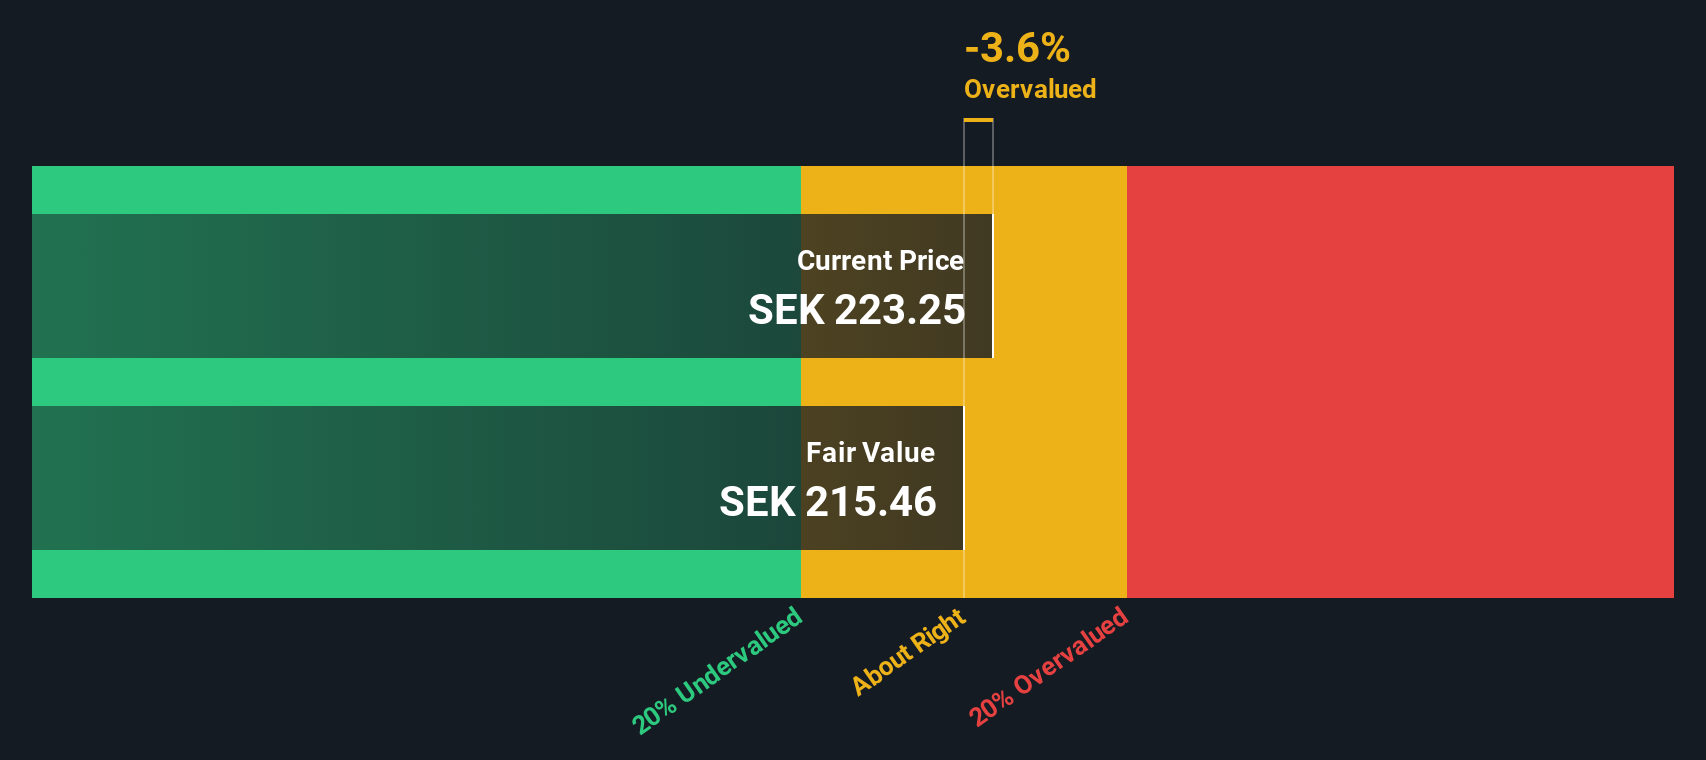This screenshot has height=760, width=1706.
Task: Select the SEK 223.25 price value
Action: click(856, 310)
